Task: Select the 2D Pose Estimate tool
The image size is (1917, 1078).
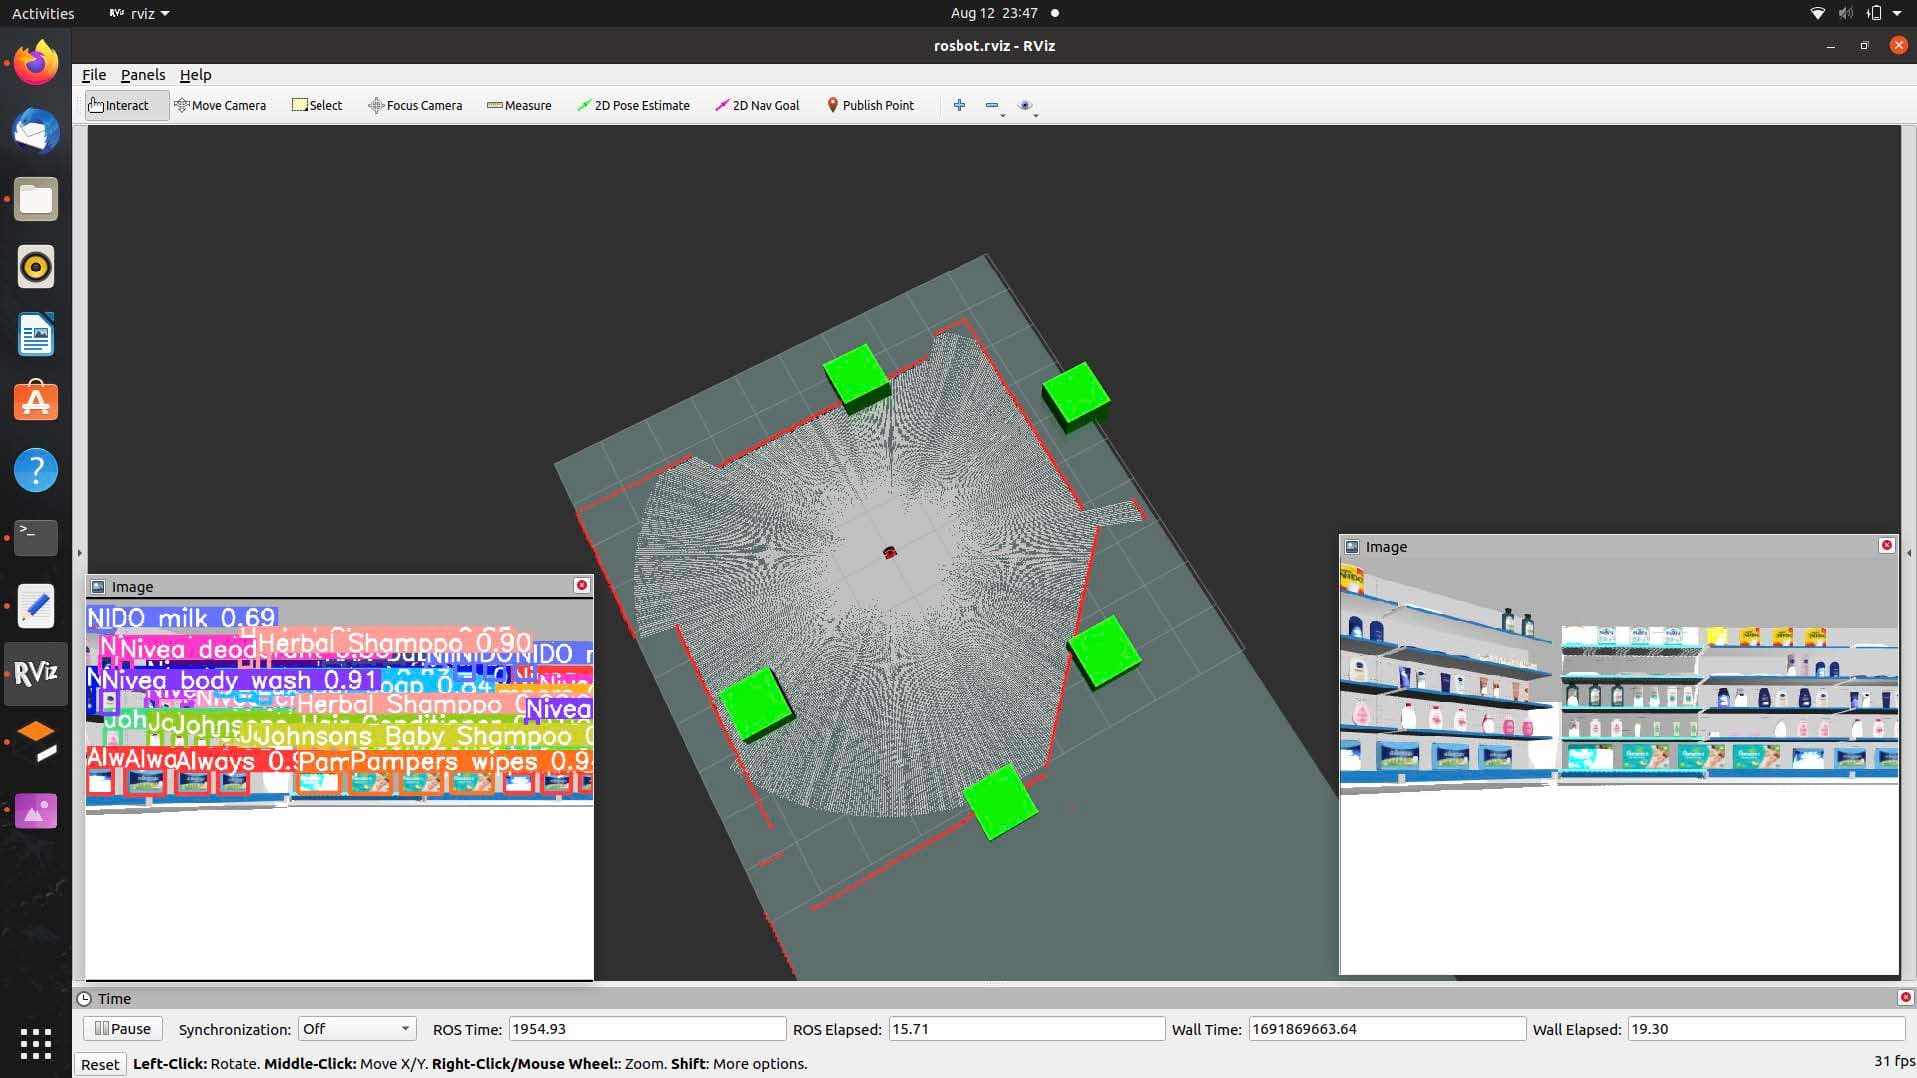Action: click(634, 105)
